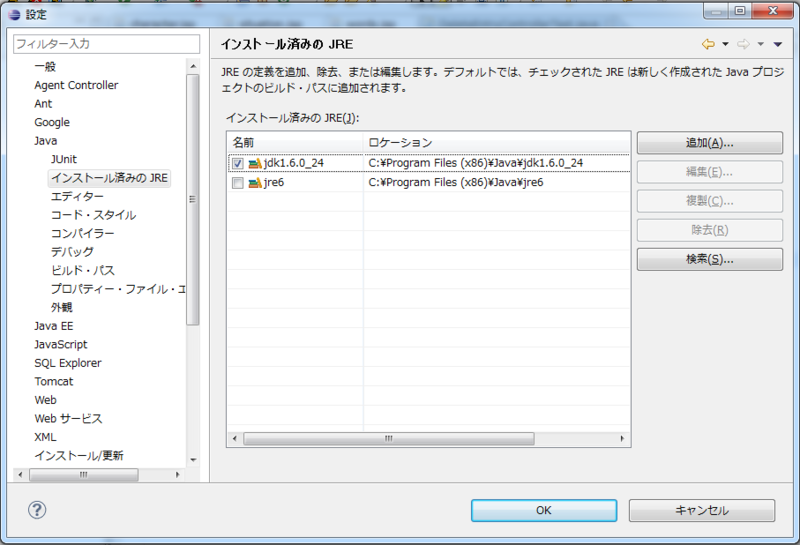Screen dimensions: 800x545
Task: Click the help question mark icon
Action: pos(37,510)
